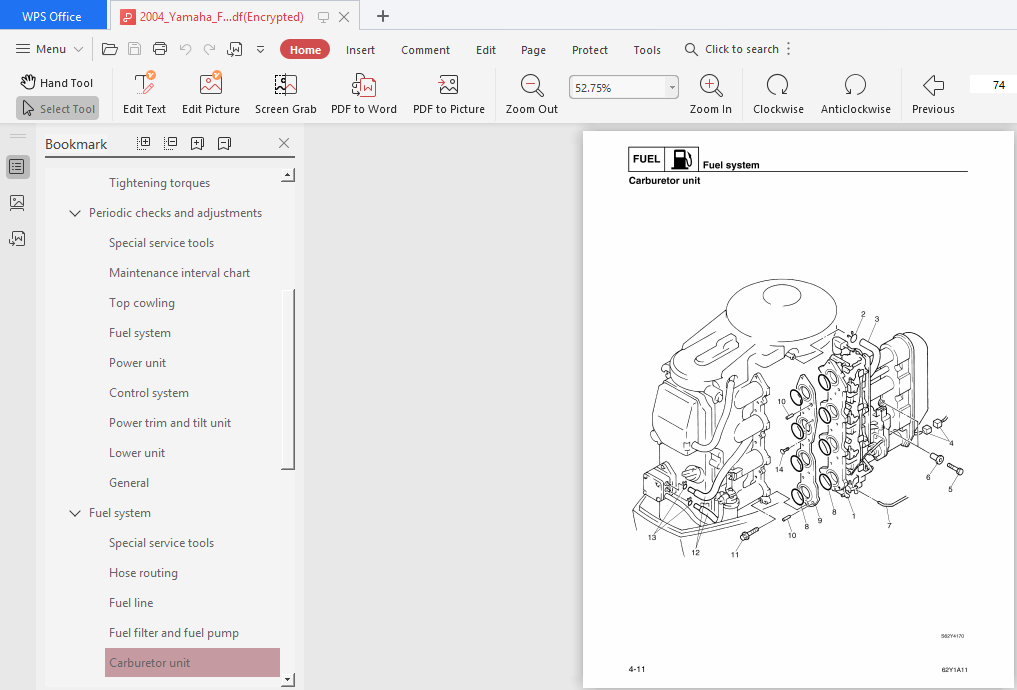This screenshot has width=1017, height=690.
Task: Click the display icon on document tab
Action: pyautogui.click(x=323, y=17)
